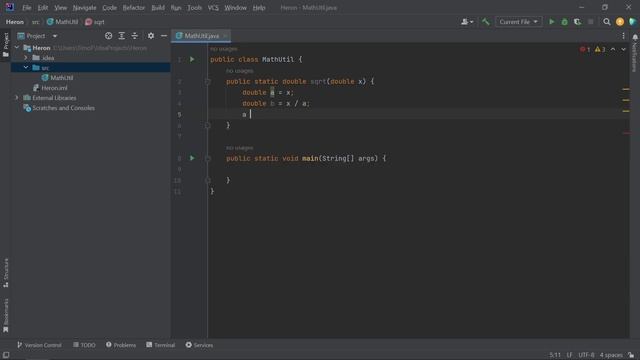Click the green Run button in toolbar
640x360 pixels.
(x=551, y=22)
